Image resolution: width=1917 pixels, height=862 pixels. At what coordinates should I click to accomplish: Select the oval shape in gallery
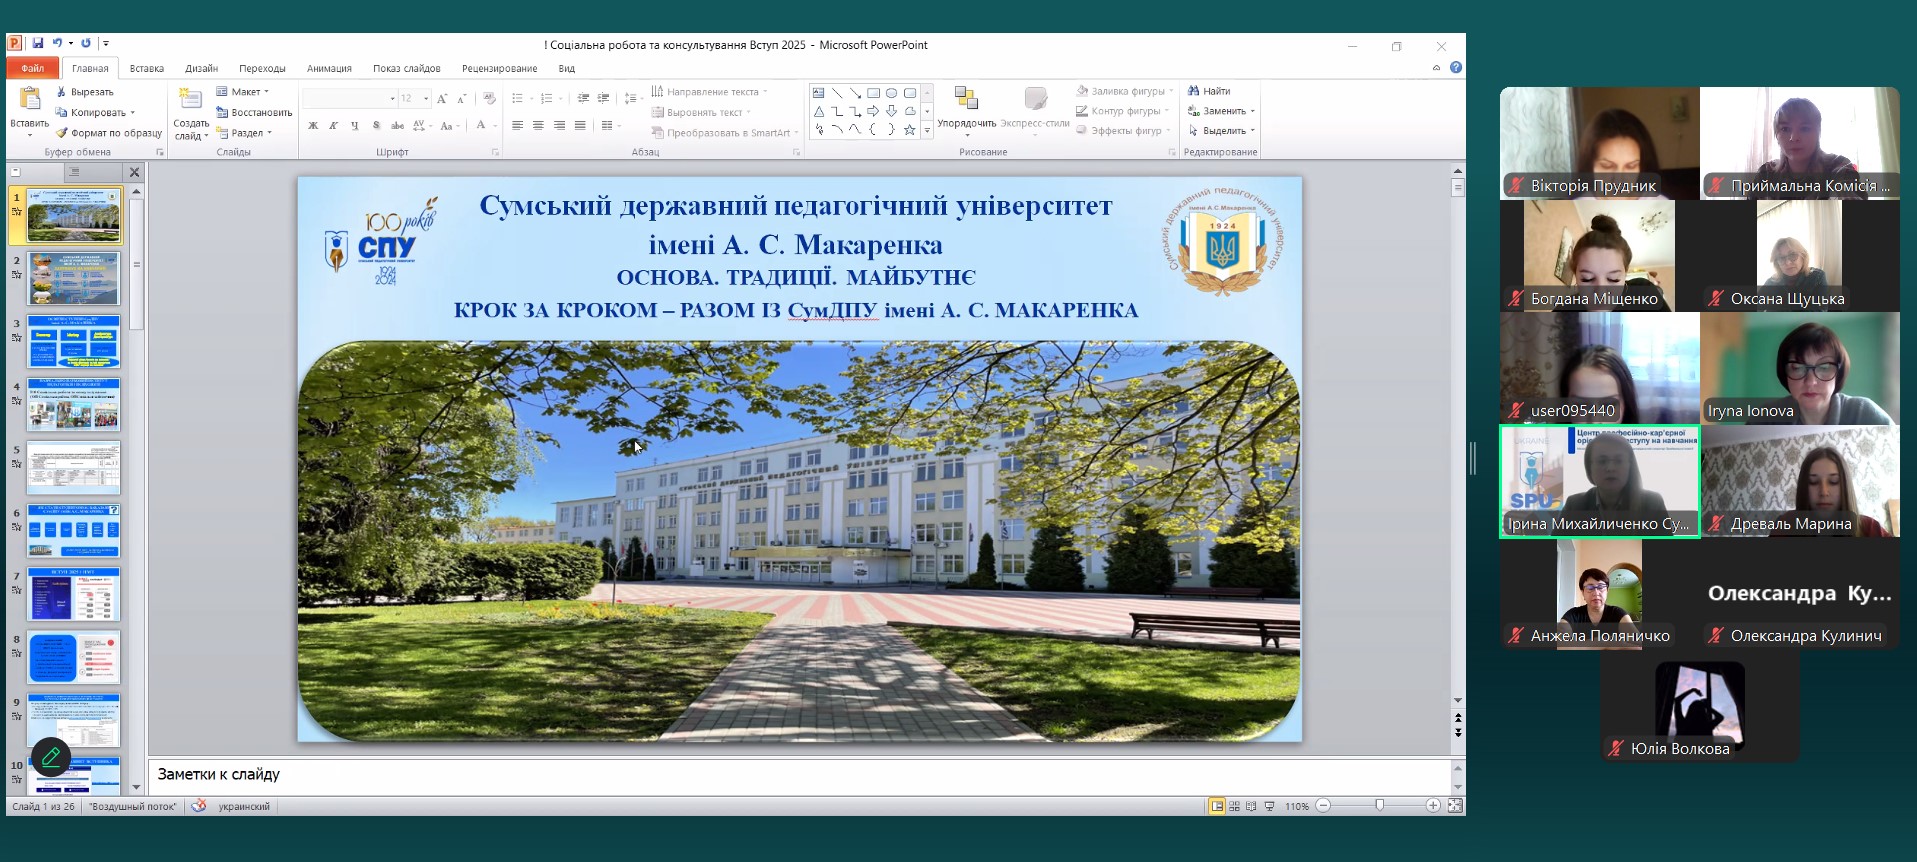coord(891,93)
